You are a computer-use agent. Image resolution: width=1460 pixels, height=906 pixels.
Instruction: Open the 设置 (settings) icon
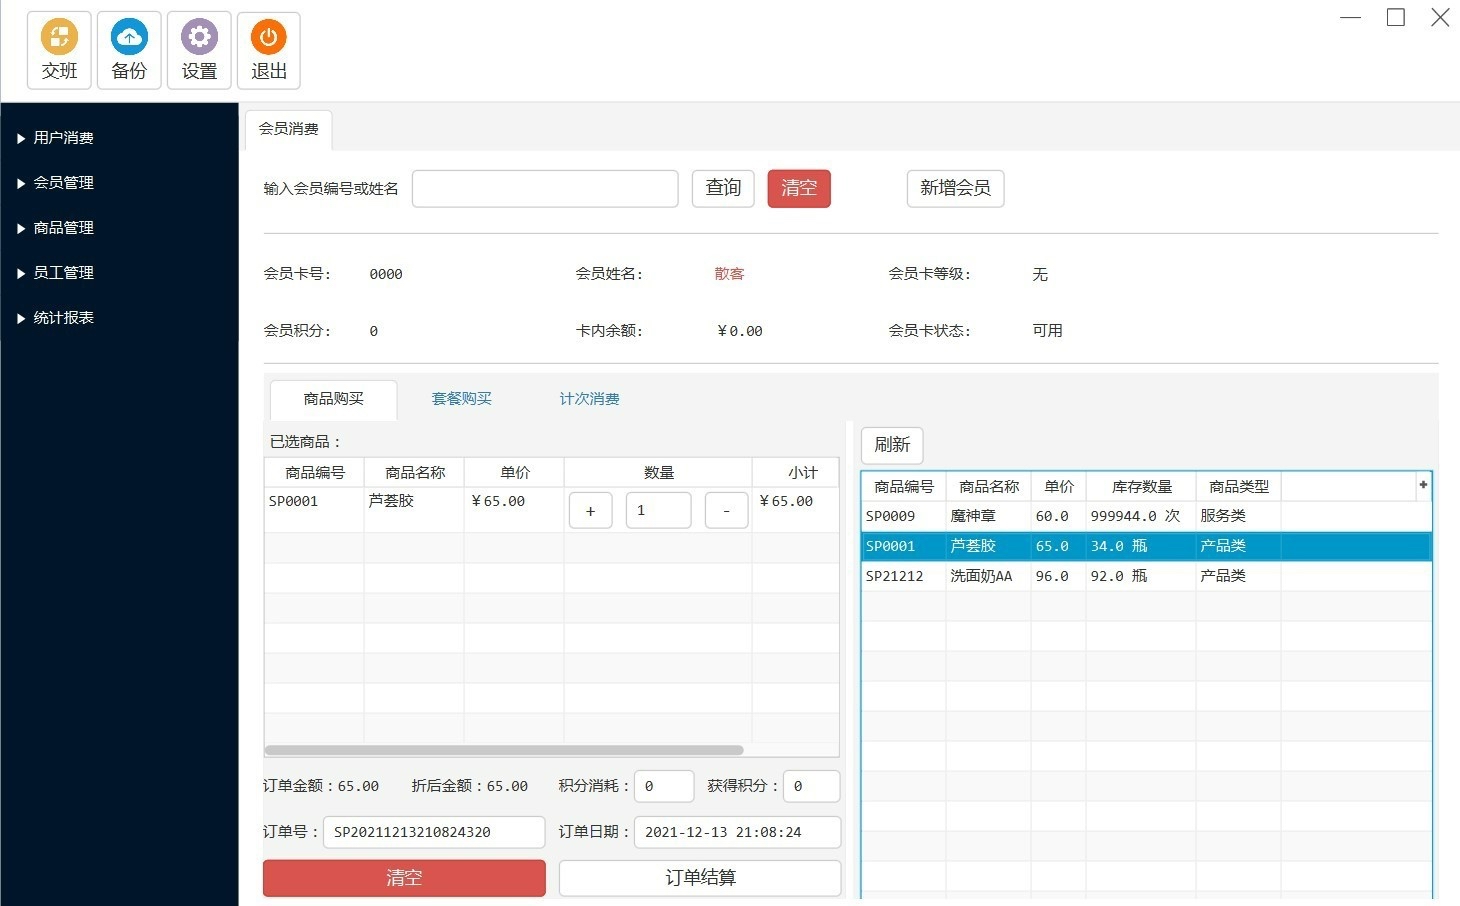(198, 49)
